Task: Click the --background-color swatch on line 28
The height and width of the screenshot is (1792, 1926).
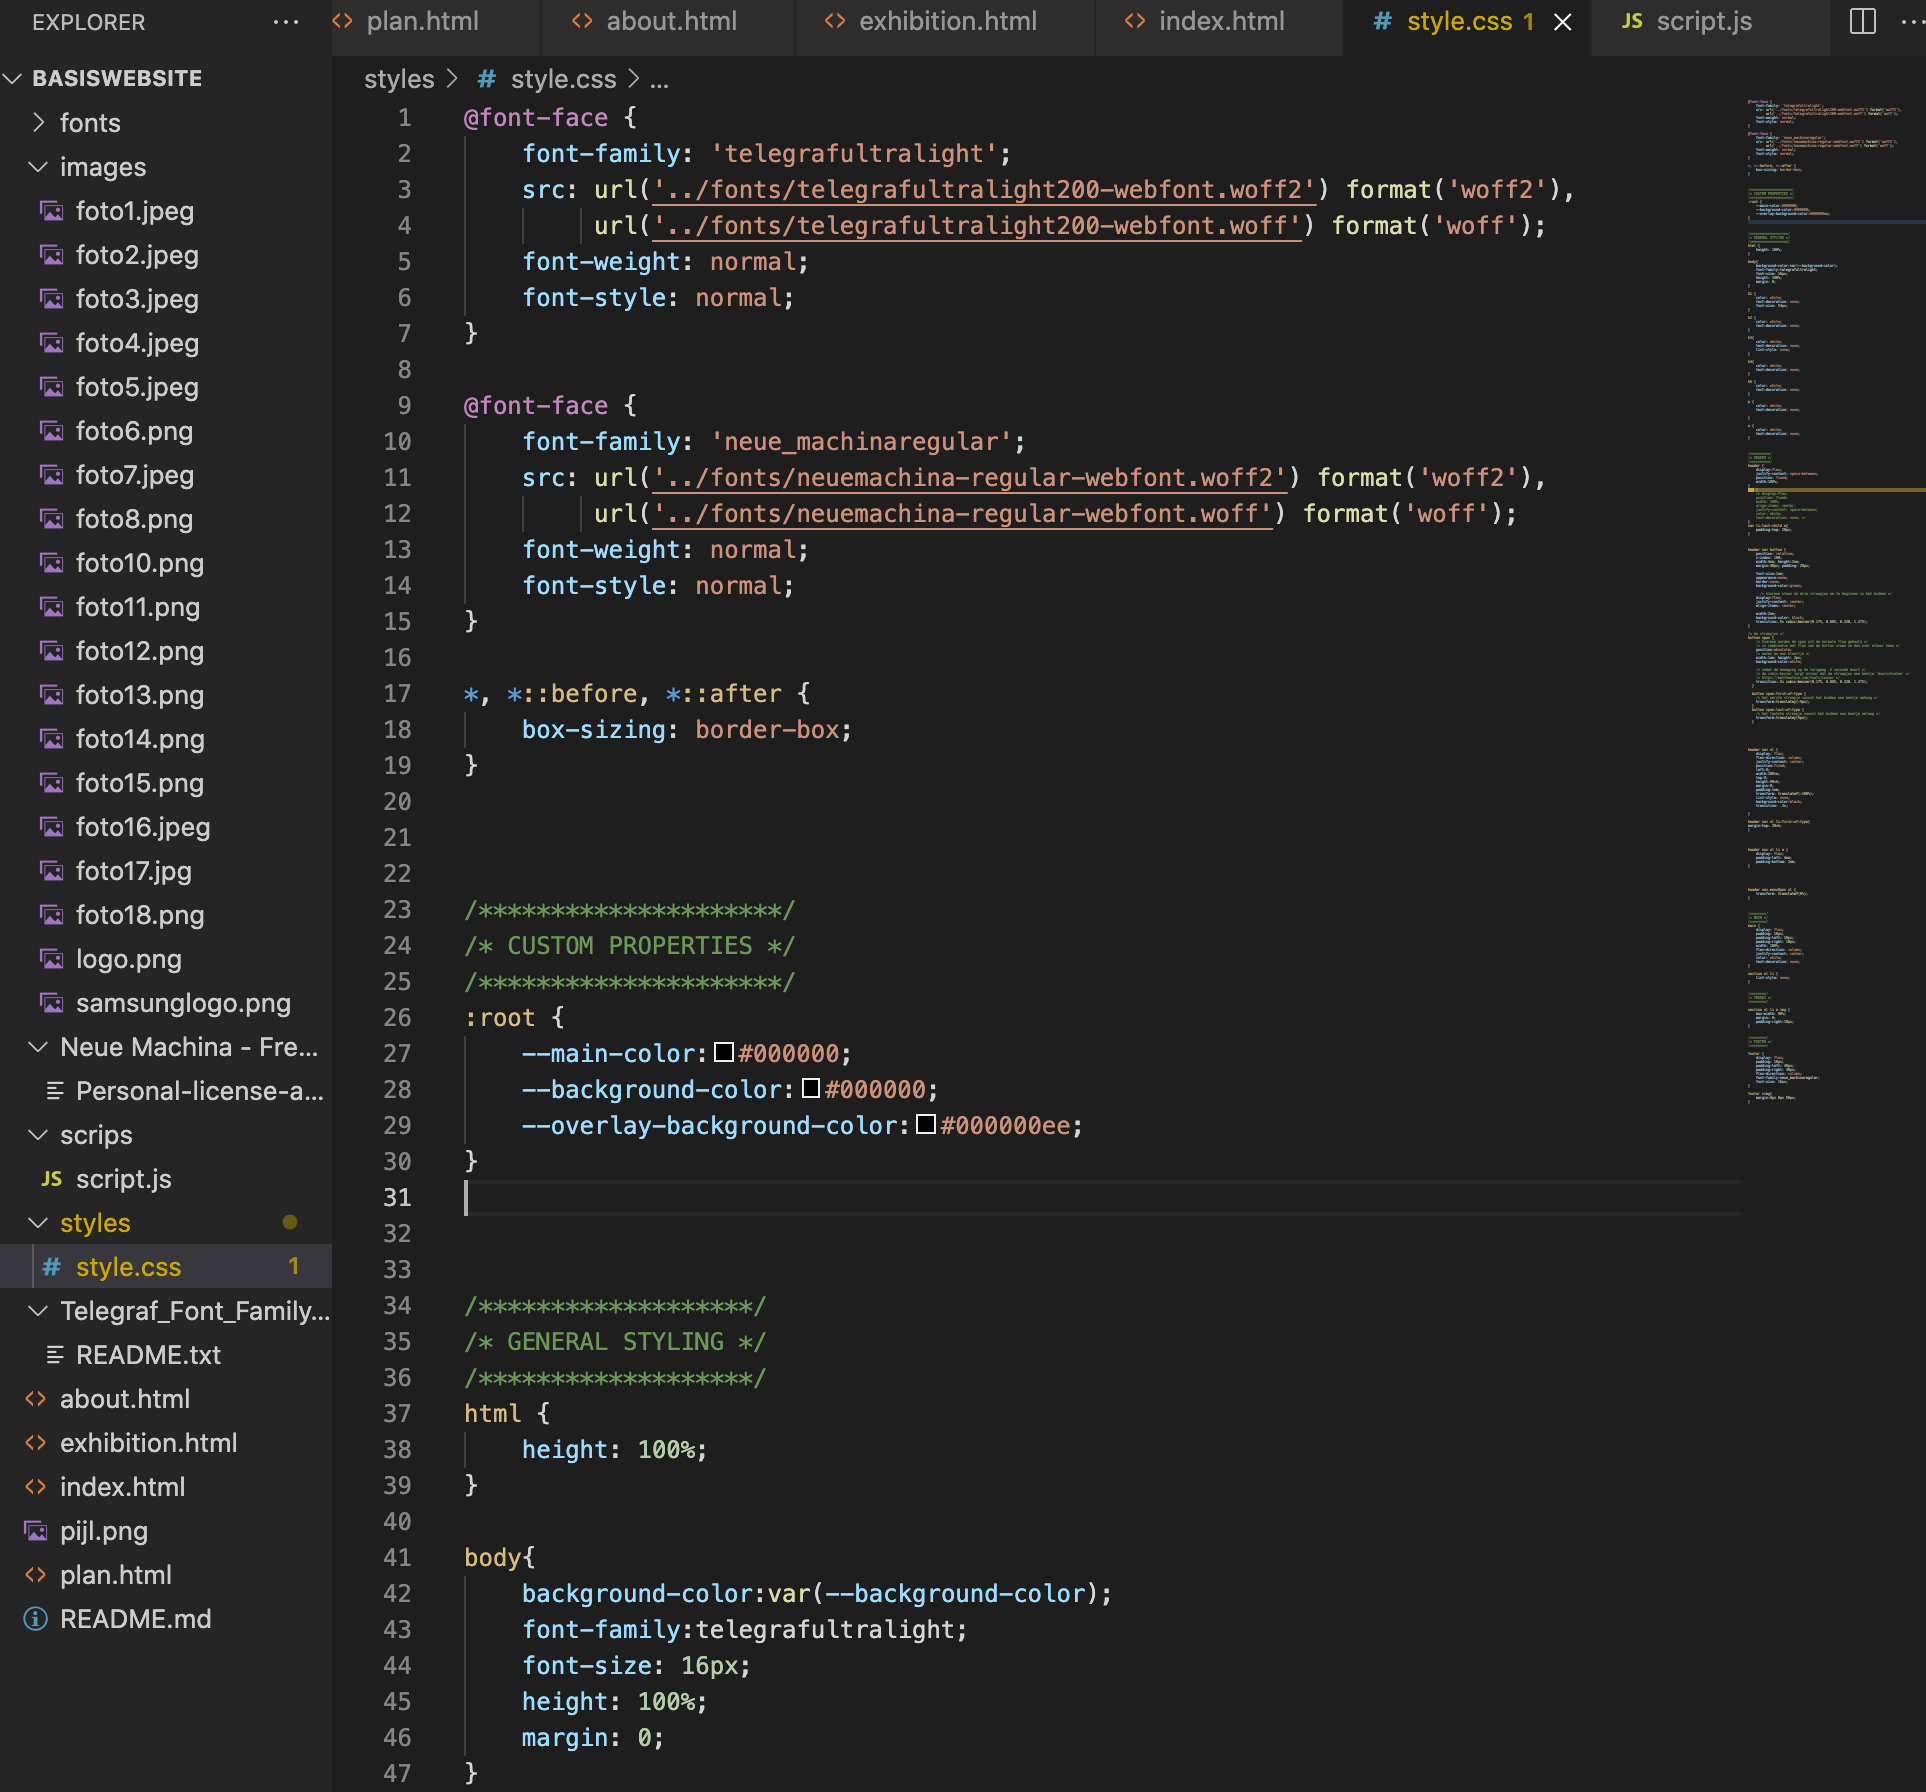Action: (810, 1089)
